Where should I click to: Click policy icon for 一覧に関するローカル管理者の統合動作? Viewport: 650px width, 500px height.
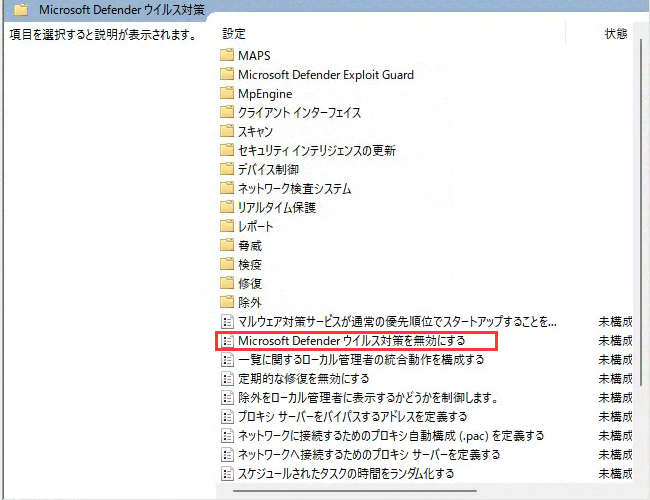(227, 359)
